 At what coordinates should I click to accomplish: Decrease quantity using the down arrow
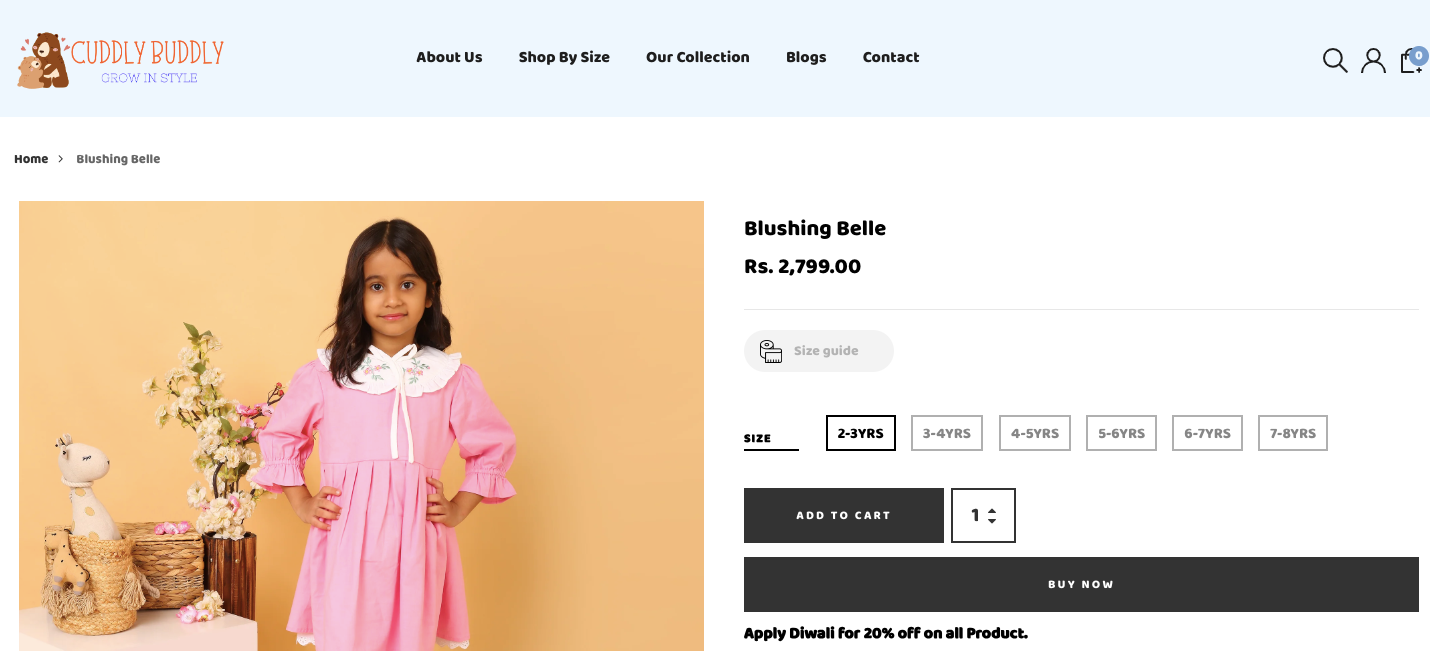click(x=992, y=521)
